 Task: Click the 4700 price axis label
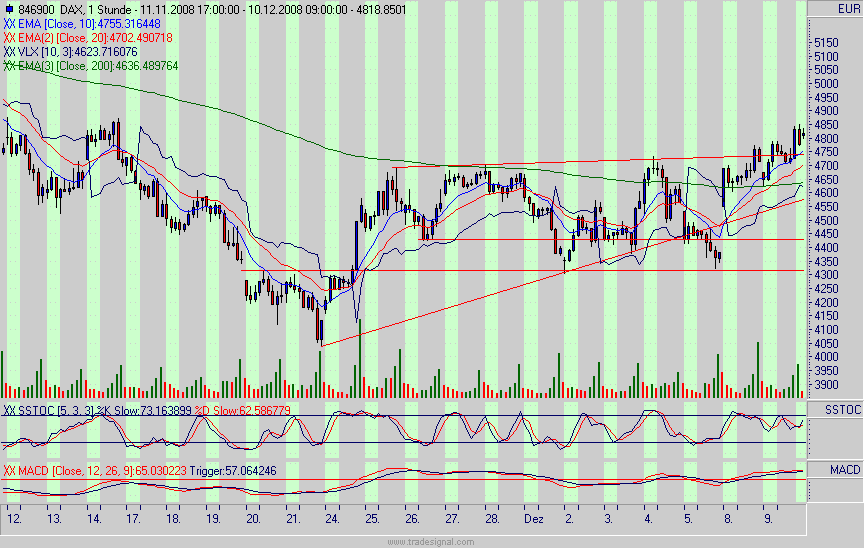(825, 166)
